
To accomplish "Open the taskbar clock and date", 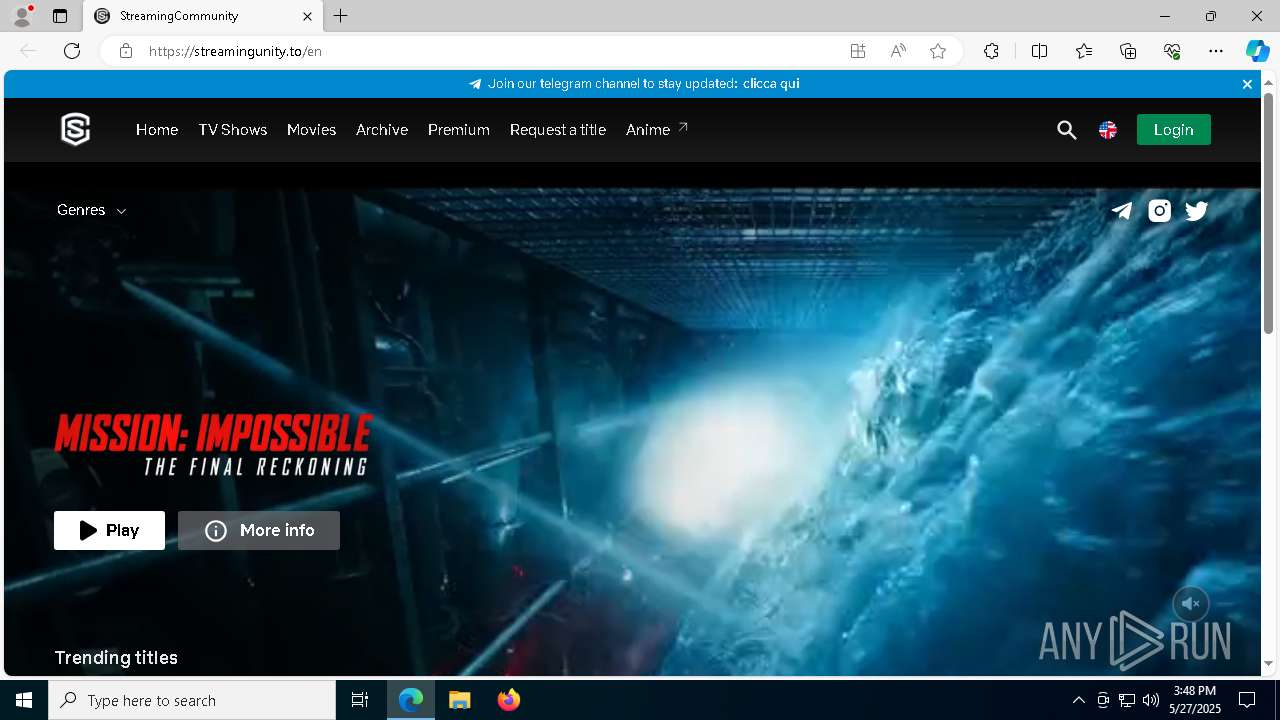I will click(1195, 700).
